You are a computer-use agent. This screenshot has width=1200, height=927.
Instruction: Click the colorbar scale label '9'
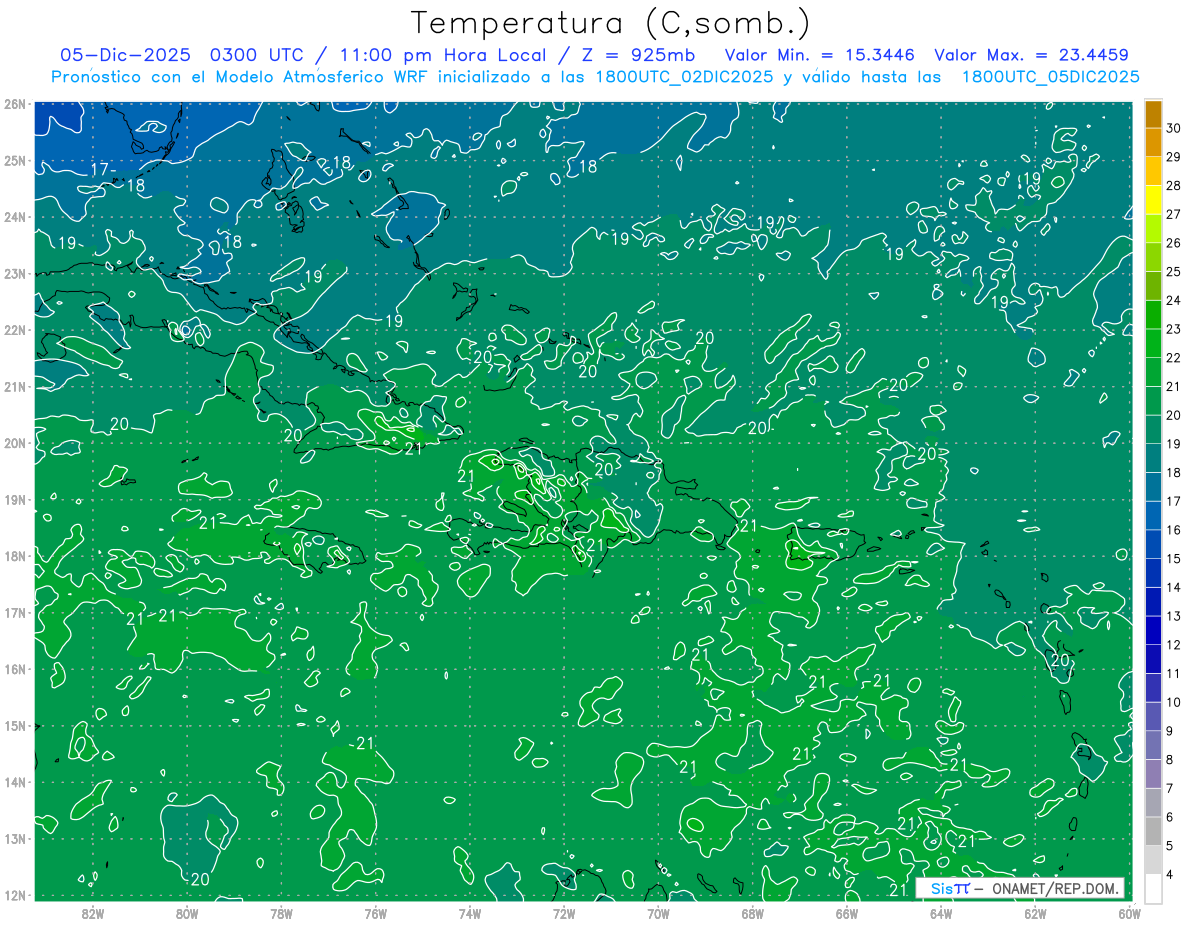point(1170,730)
